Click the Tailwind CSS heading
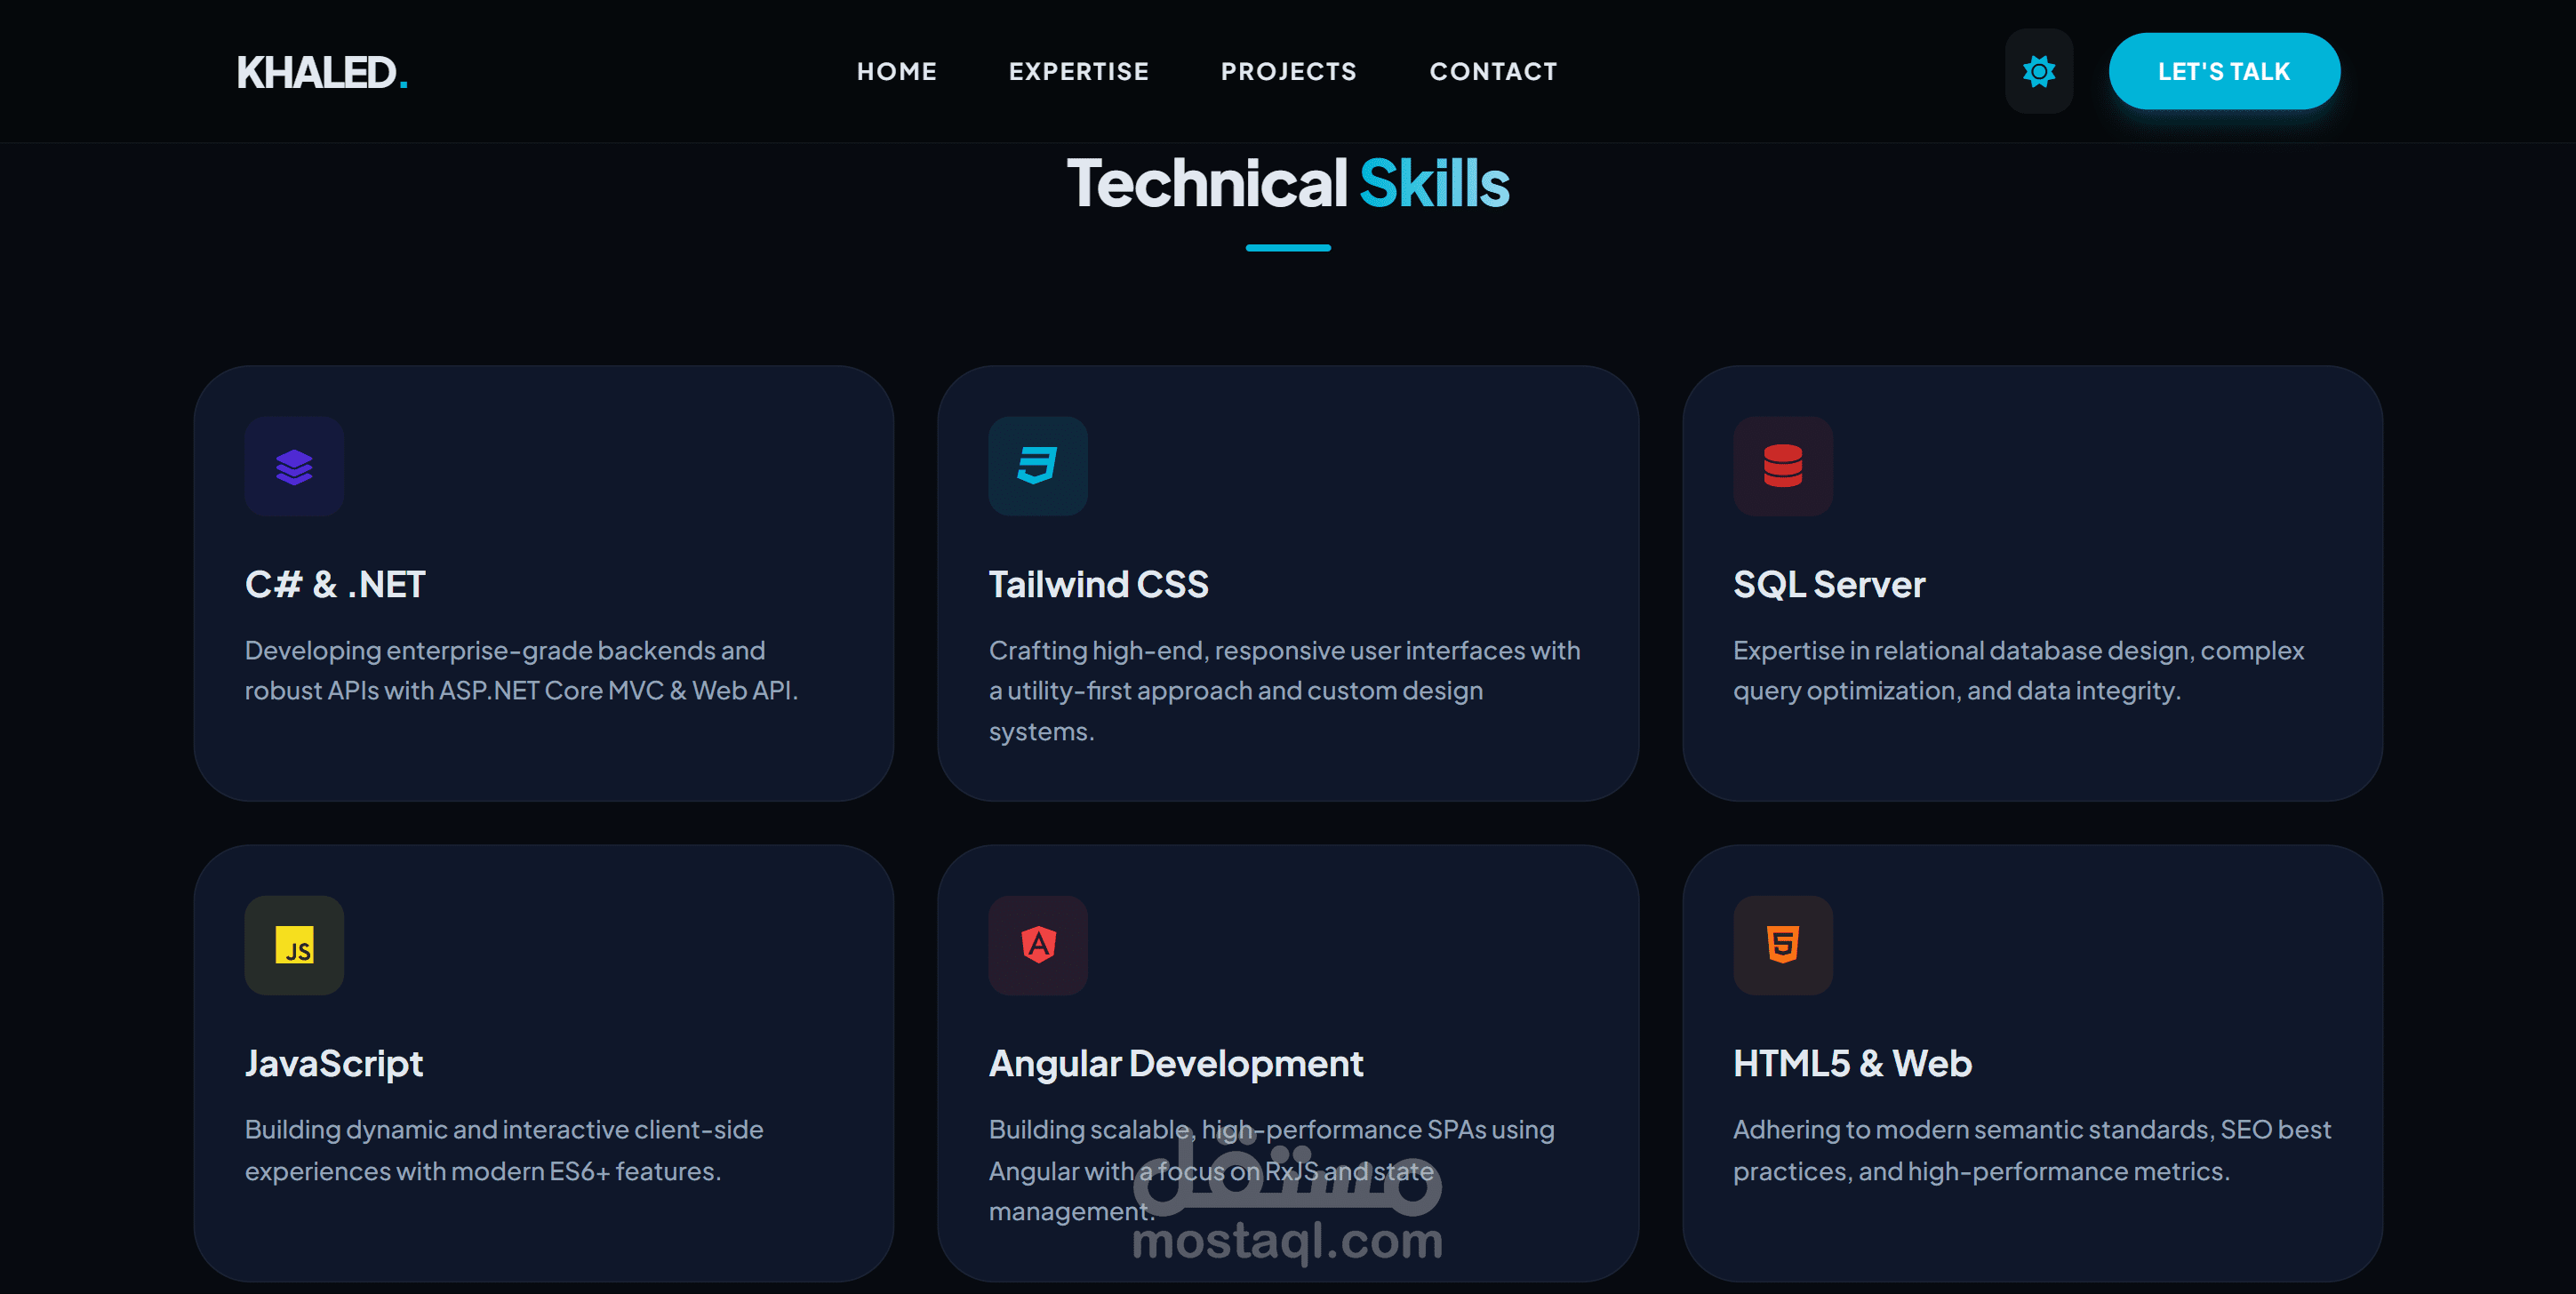 point(1098,584)
